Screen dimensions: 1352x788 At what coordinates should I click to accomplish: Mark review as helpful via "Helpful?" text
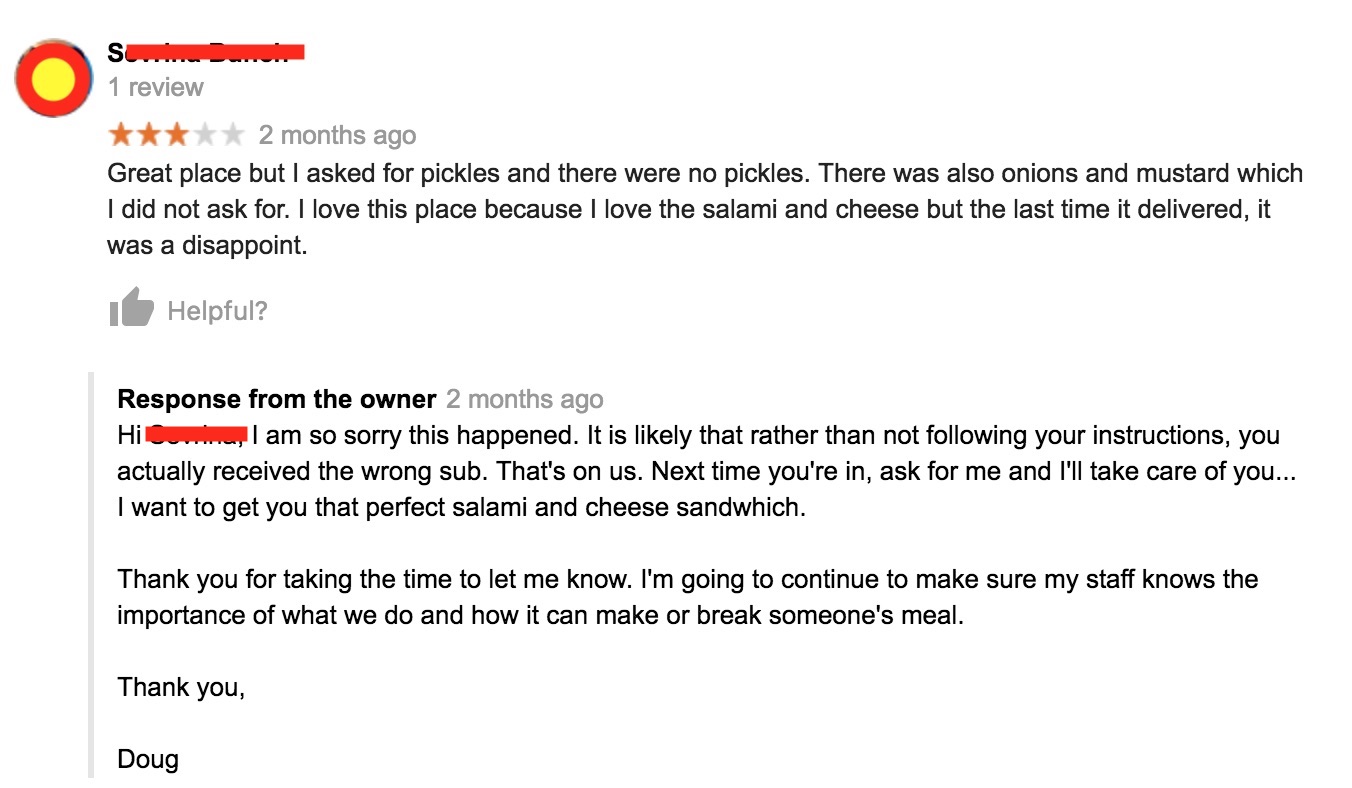[218, 311]
